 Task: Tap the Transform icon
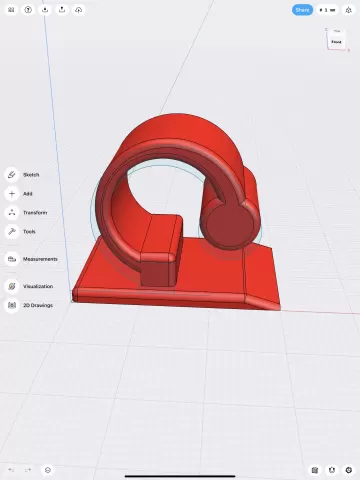pos(12,213)
